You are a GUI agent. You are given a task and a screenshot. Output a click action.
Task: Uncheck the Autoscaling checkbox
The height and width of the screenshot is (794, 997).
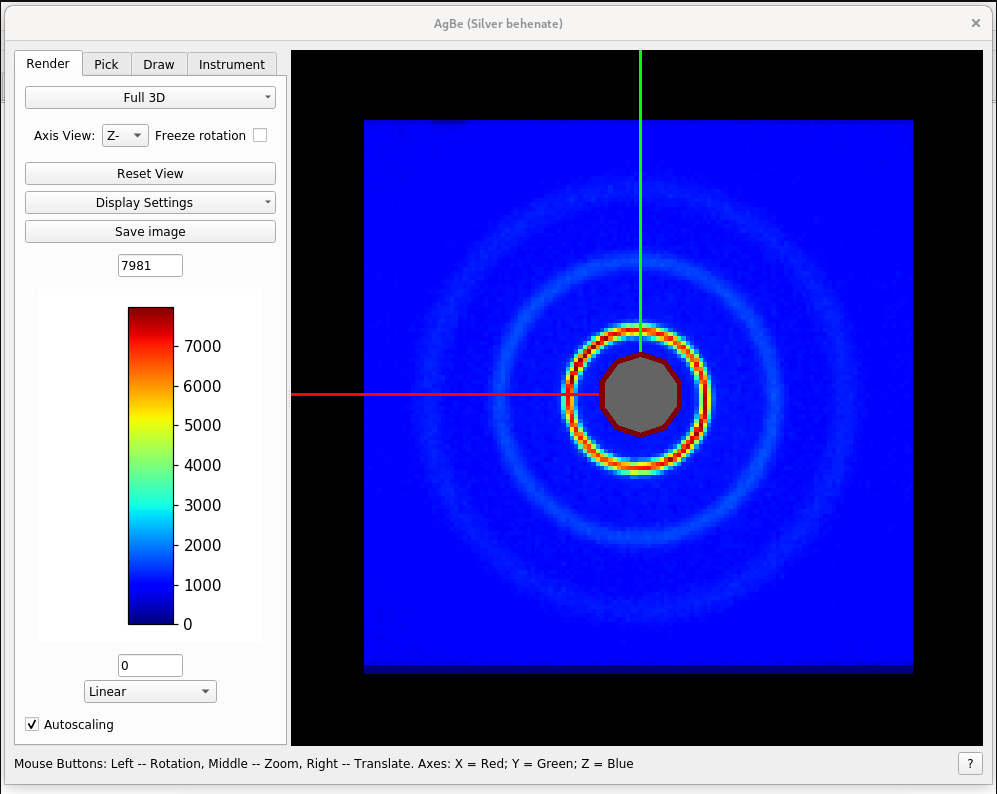[32, 724]
